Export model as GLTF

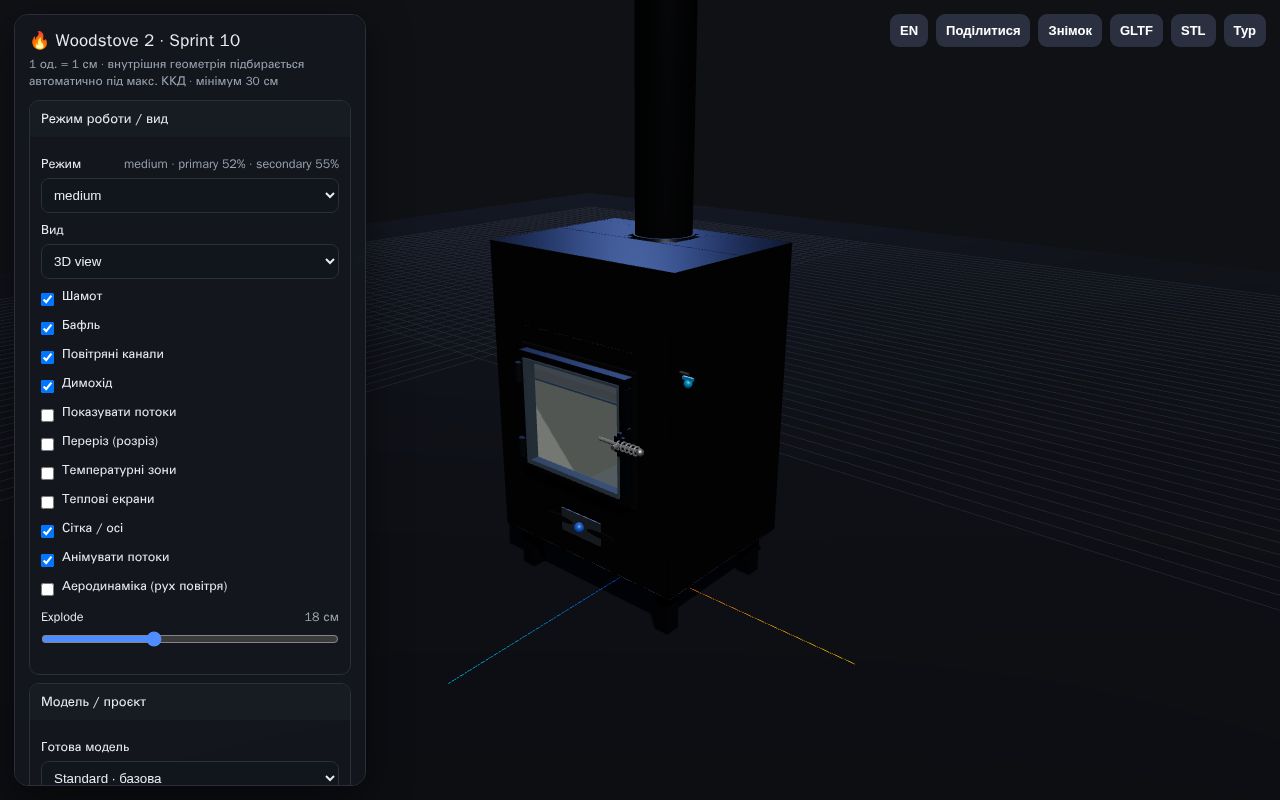tap(1136, 30)
